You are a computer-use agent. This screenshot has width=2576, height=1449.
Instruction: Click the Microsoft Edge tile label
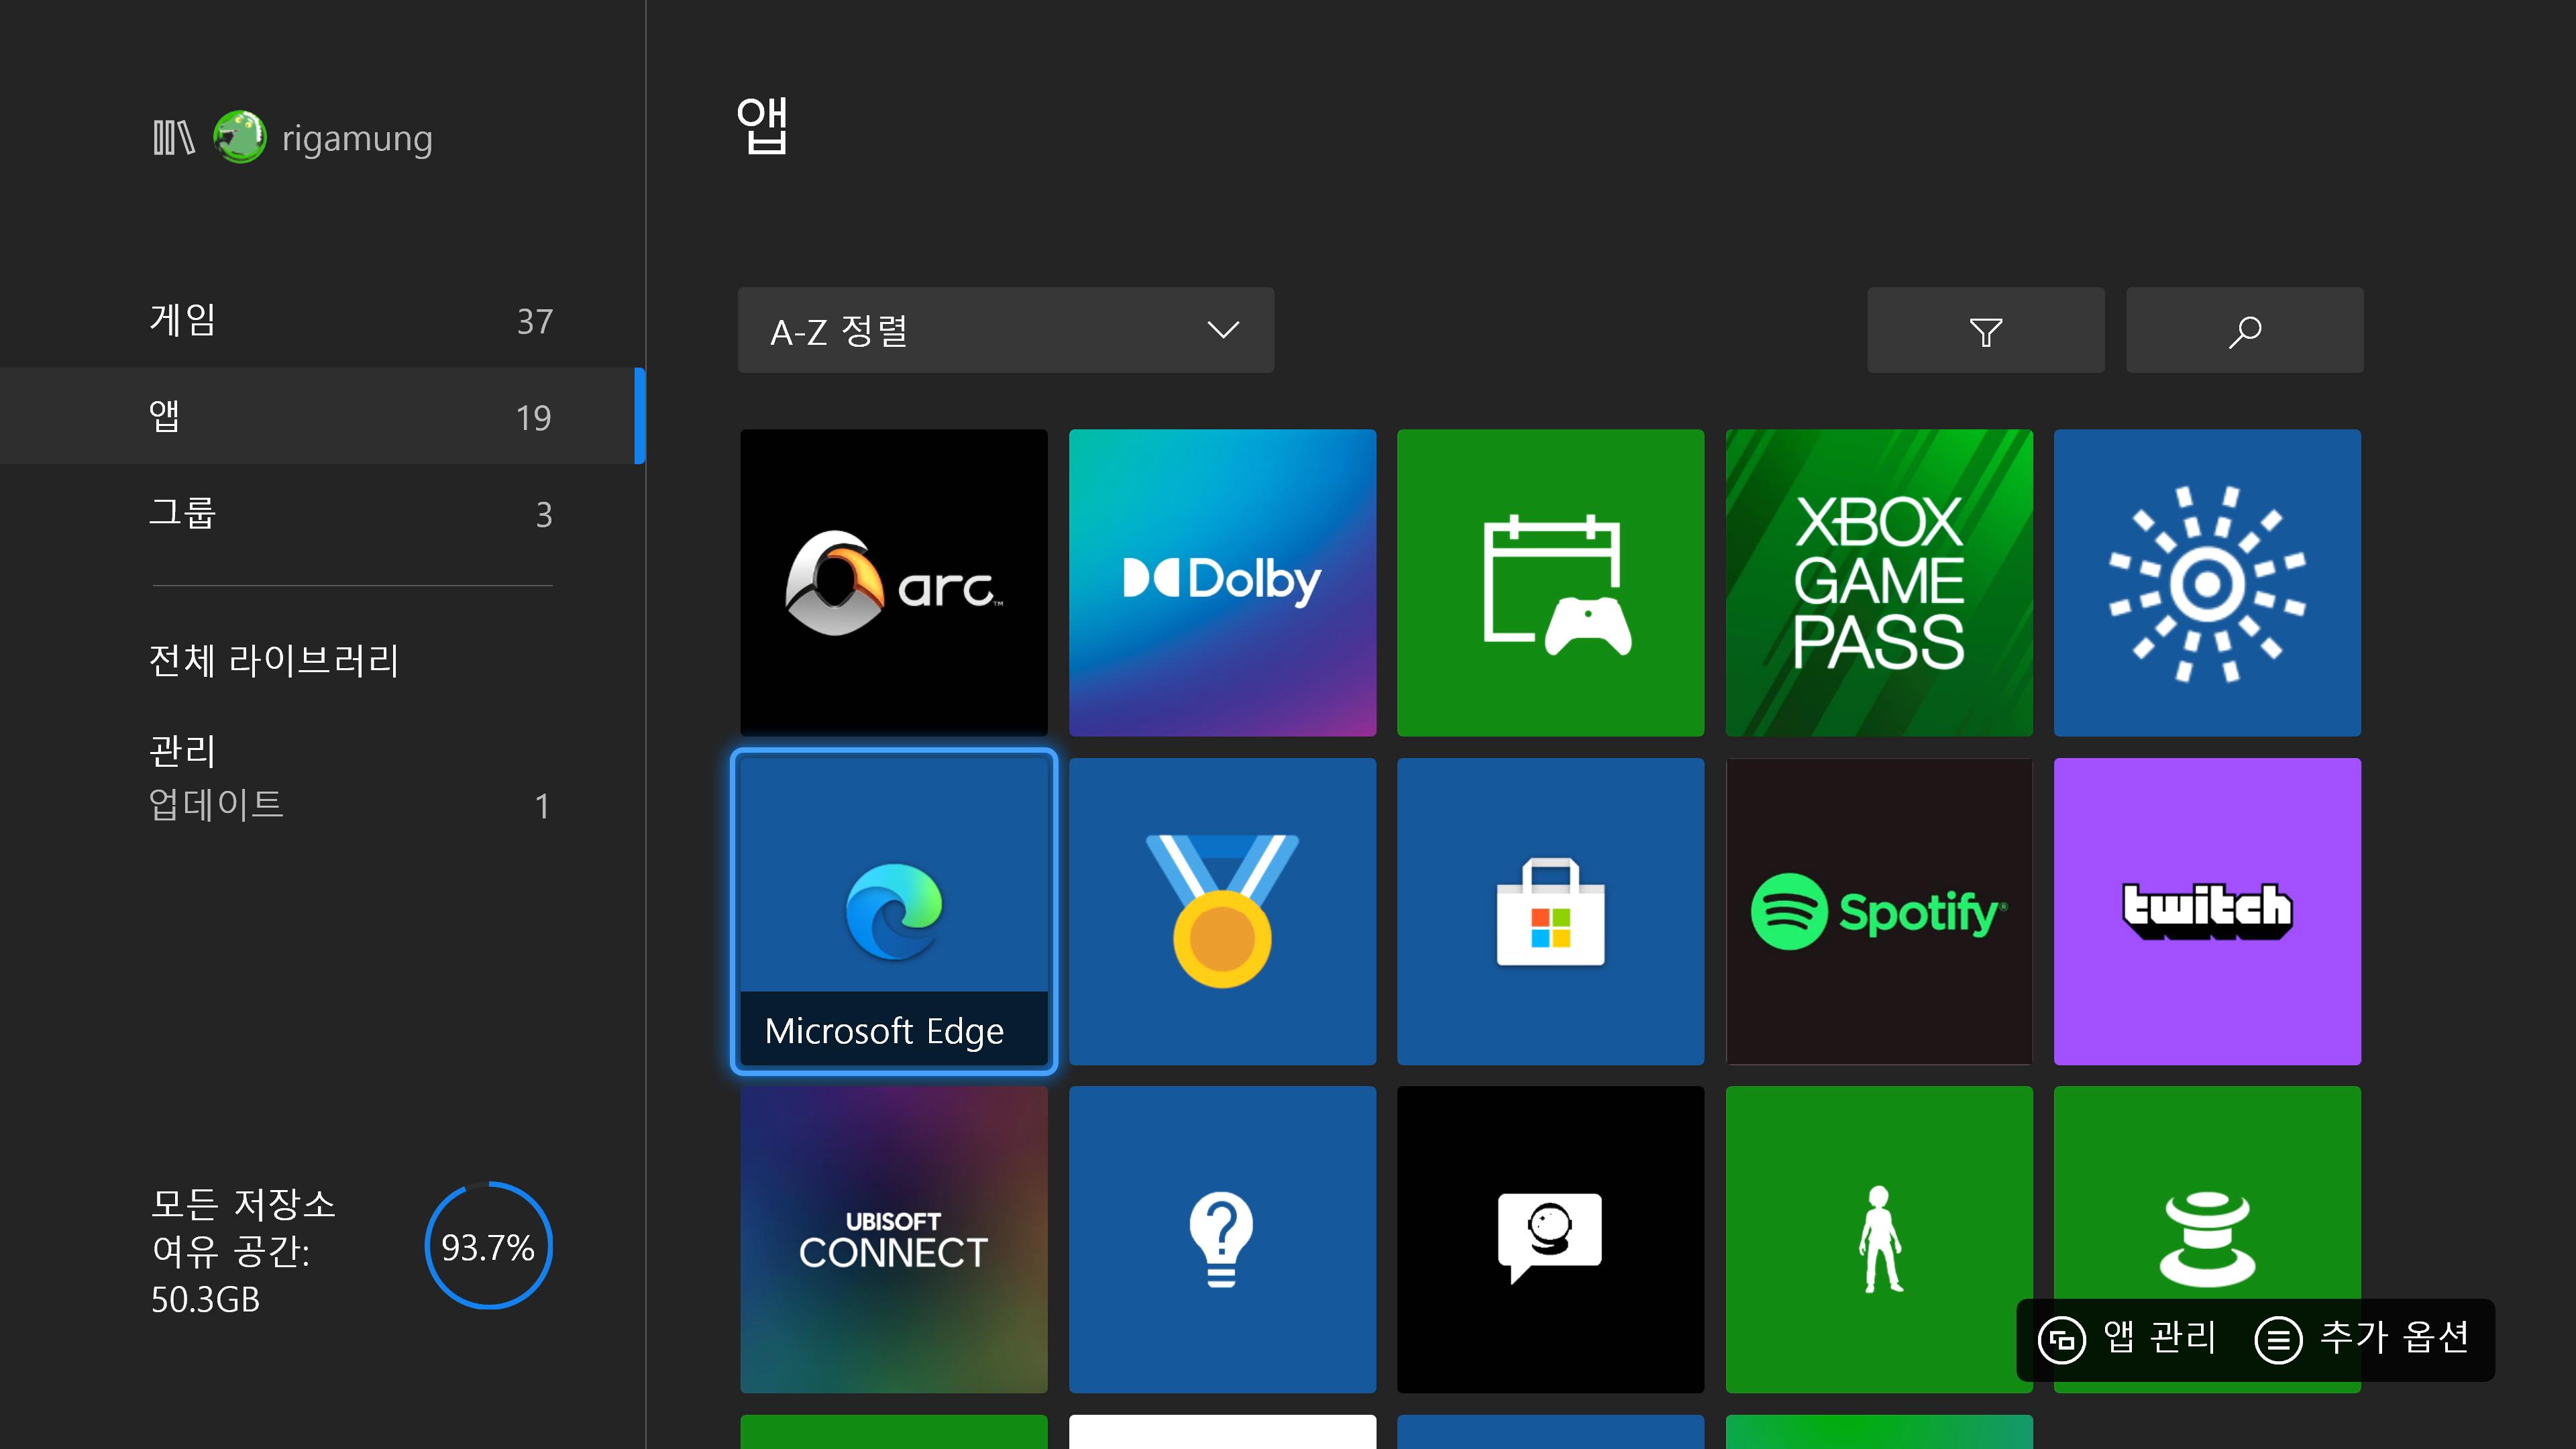coord(884,1030)
